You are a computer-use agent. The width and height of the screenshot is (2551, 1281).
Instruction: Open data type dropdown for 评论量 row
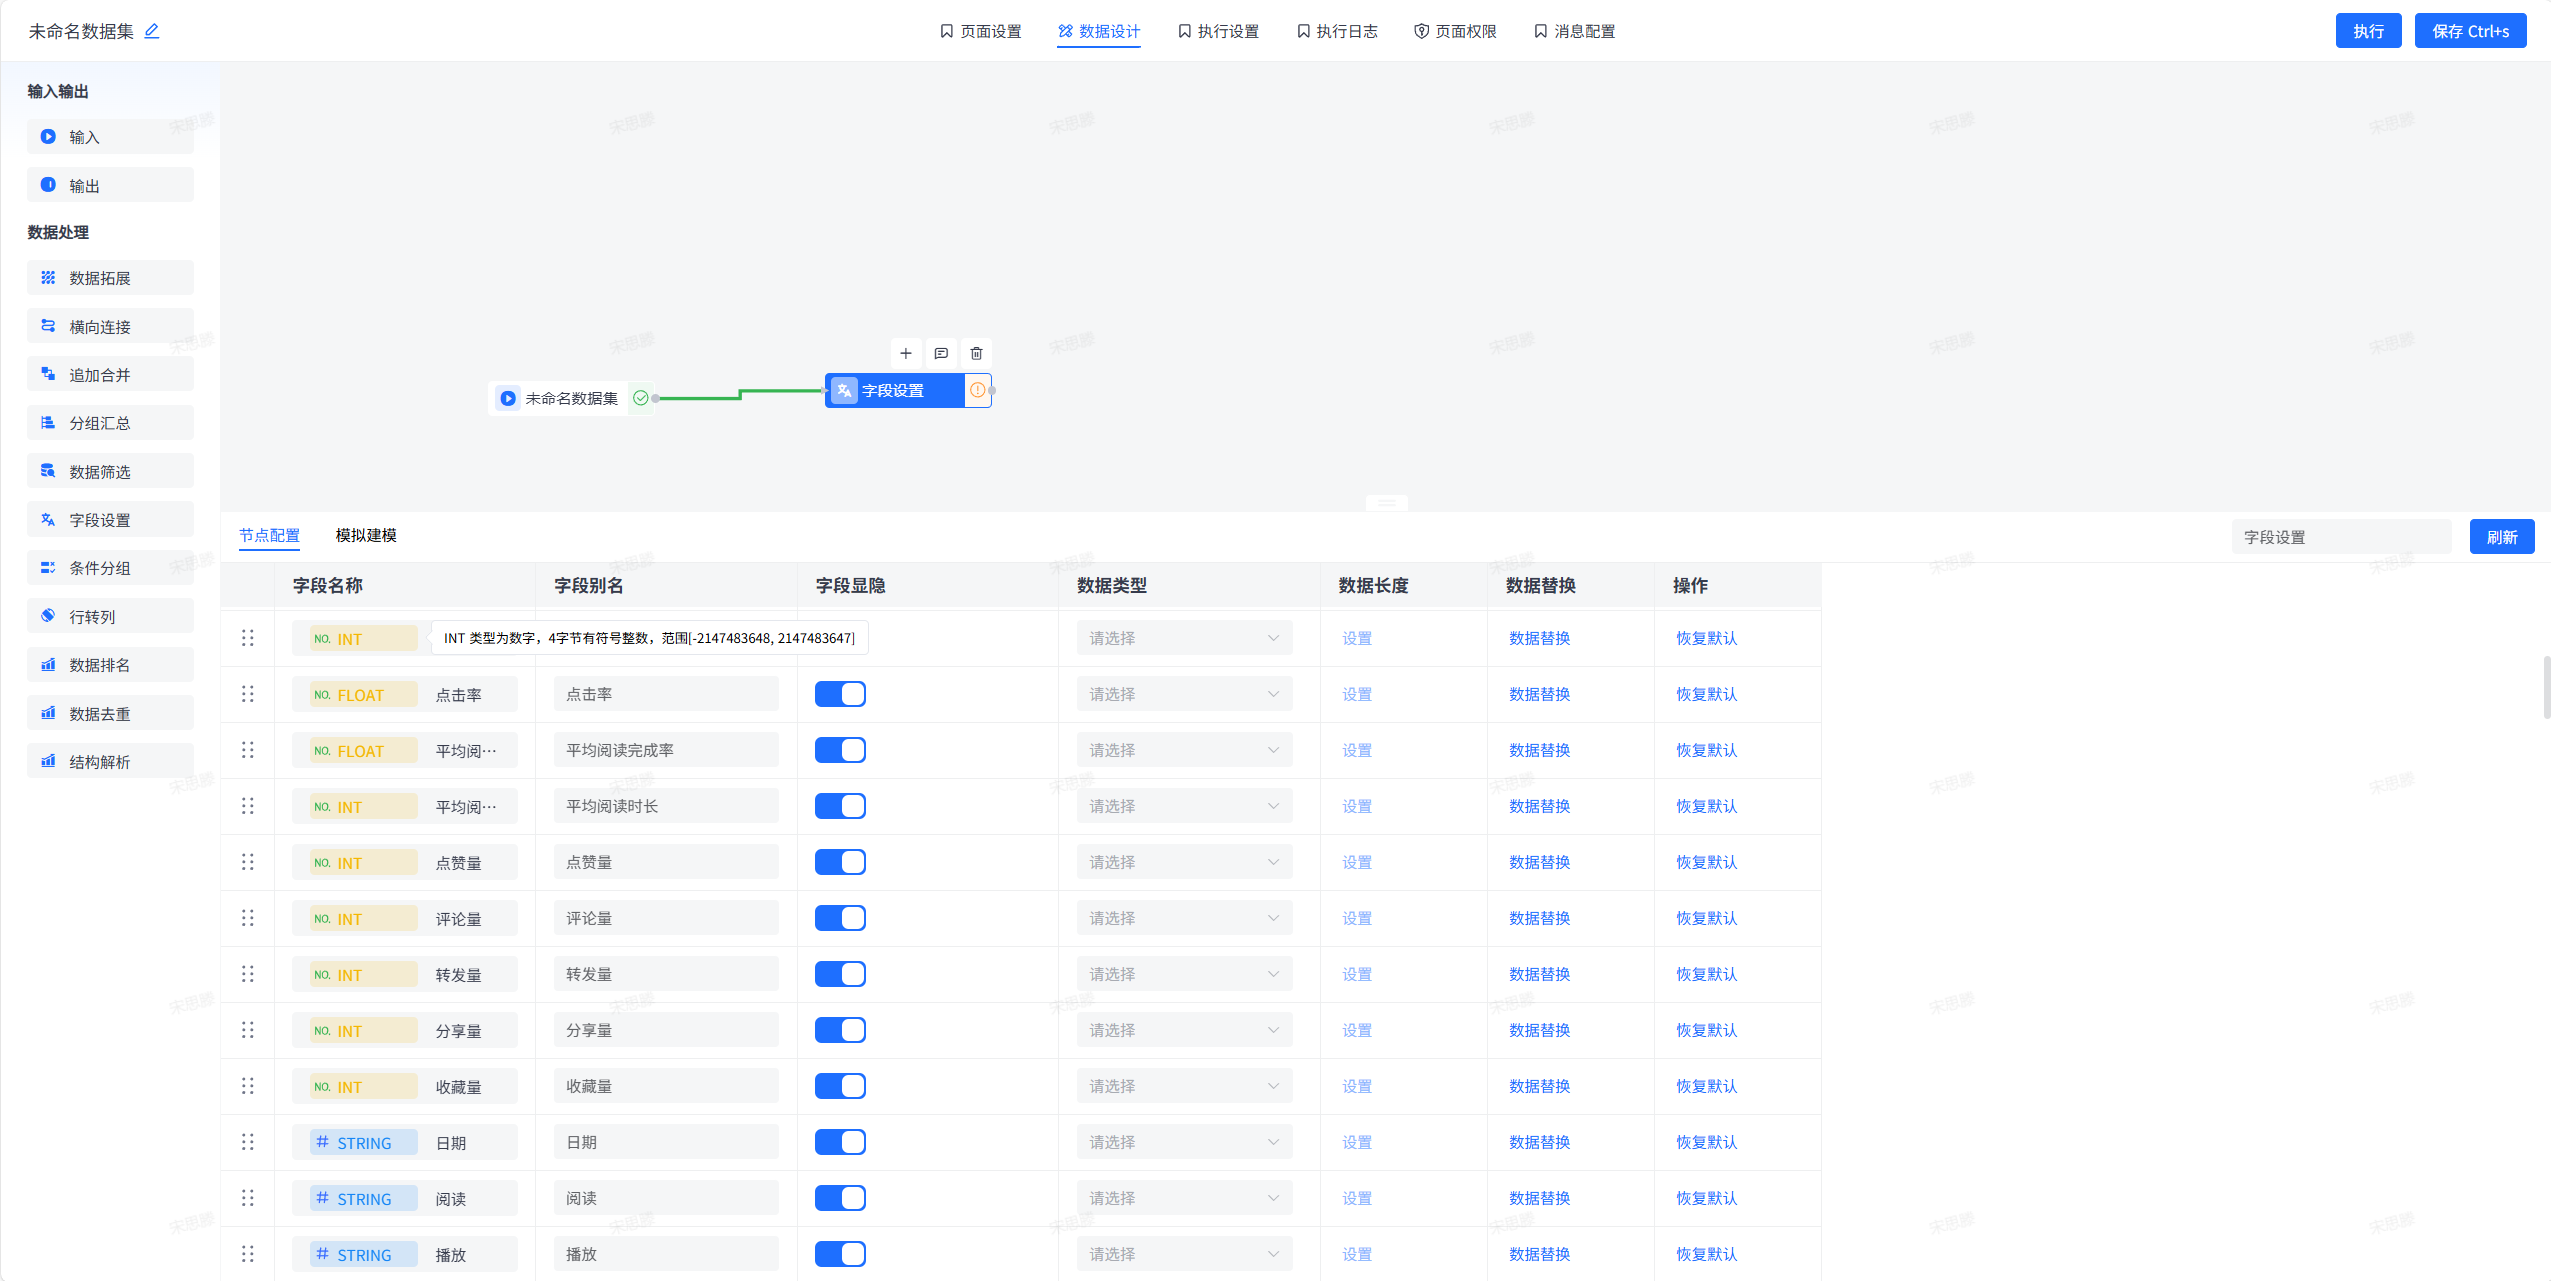point(1184,918)
